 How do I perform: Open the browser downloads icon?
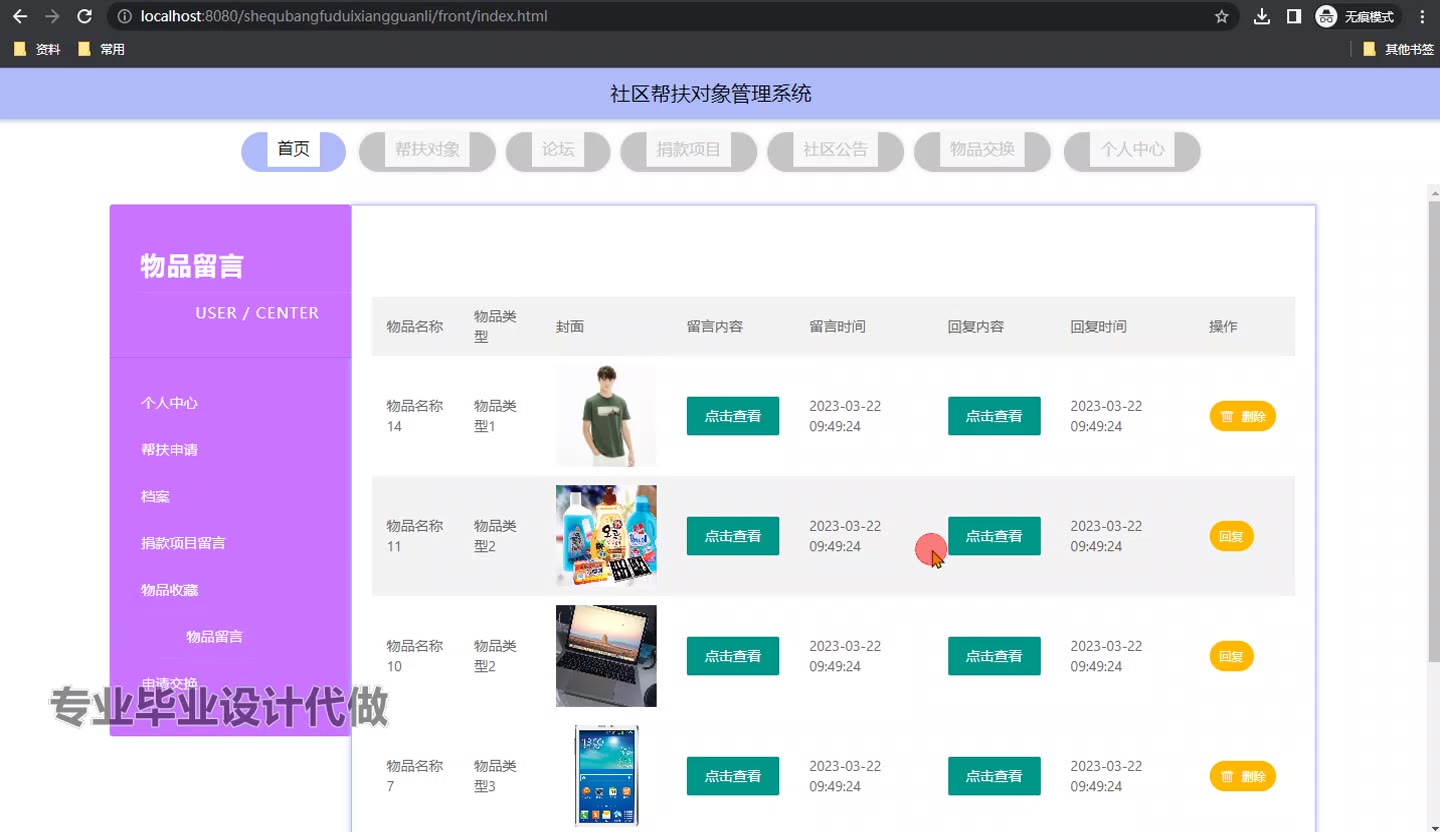(1262, 16)
